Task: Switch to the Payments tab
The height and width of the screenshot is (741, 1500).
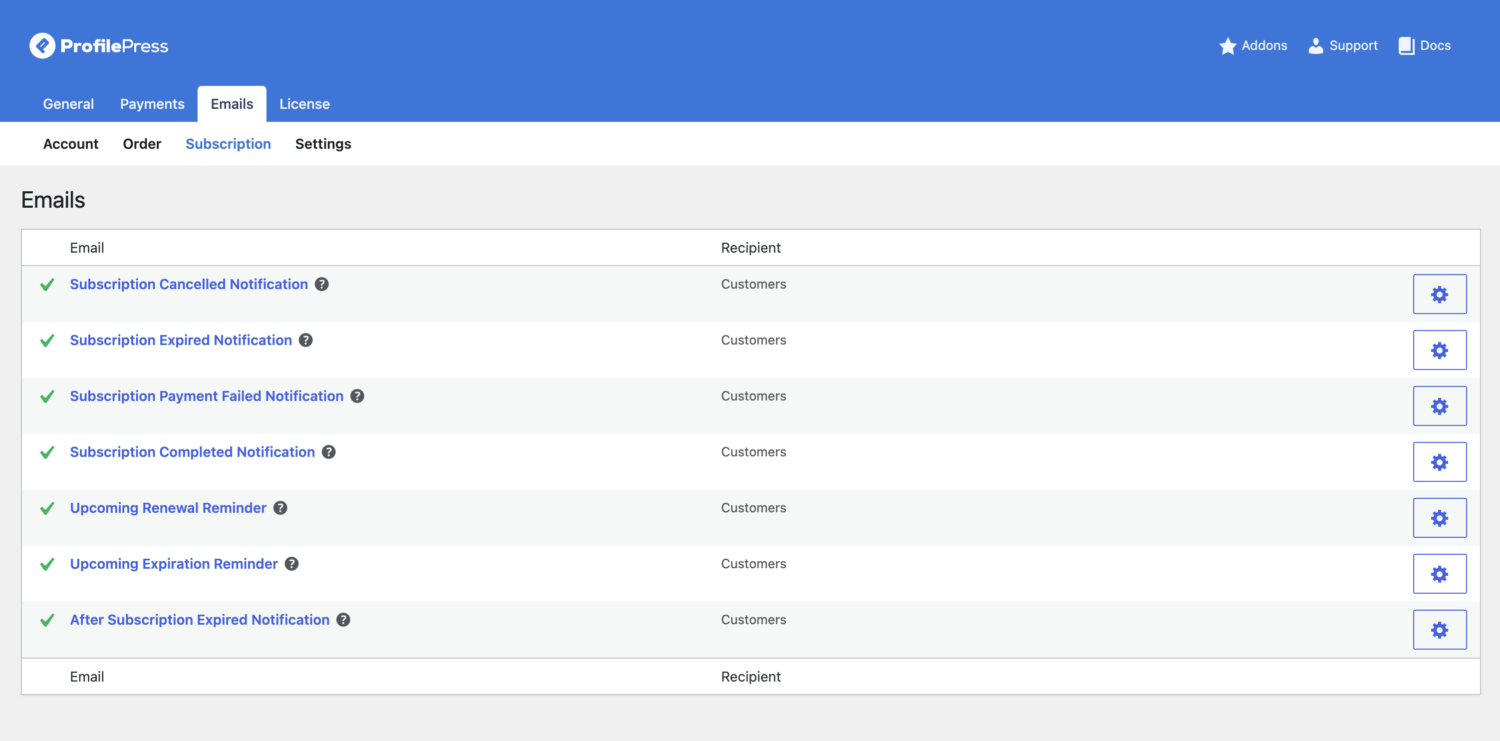Action: tap(152, 104)
